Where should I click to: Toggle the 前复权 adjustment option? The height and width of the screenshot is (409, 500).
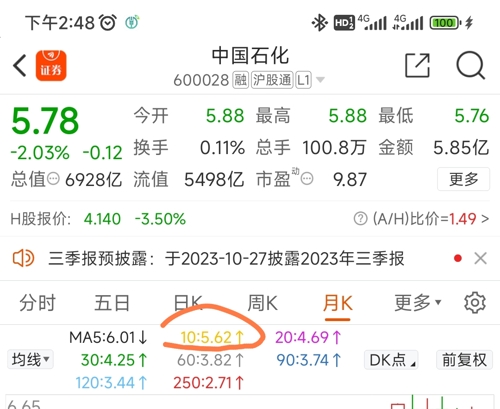[464, 360]
